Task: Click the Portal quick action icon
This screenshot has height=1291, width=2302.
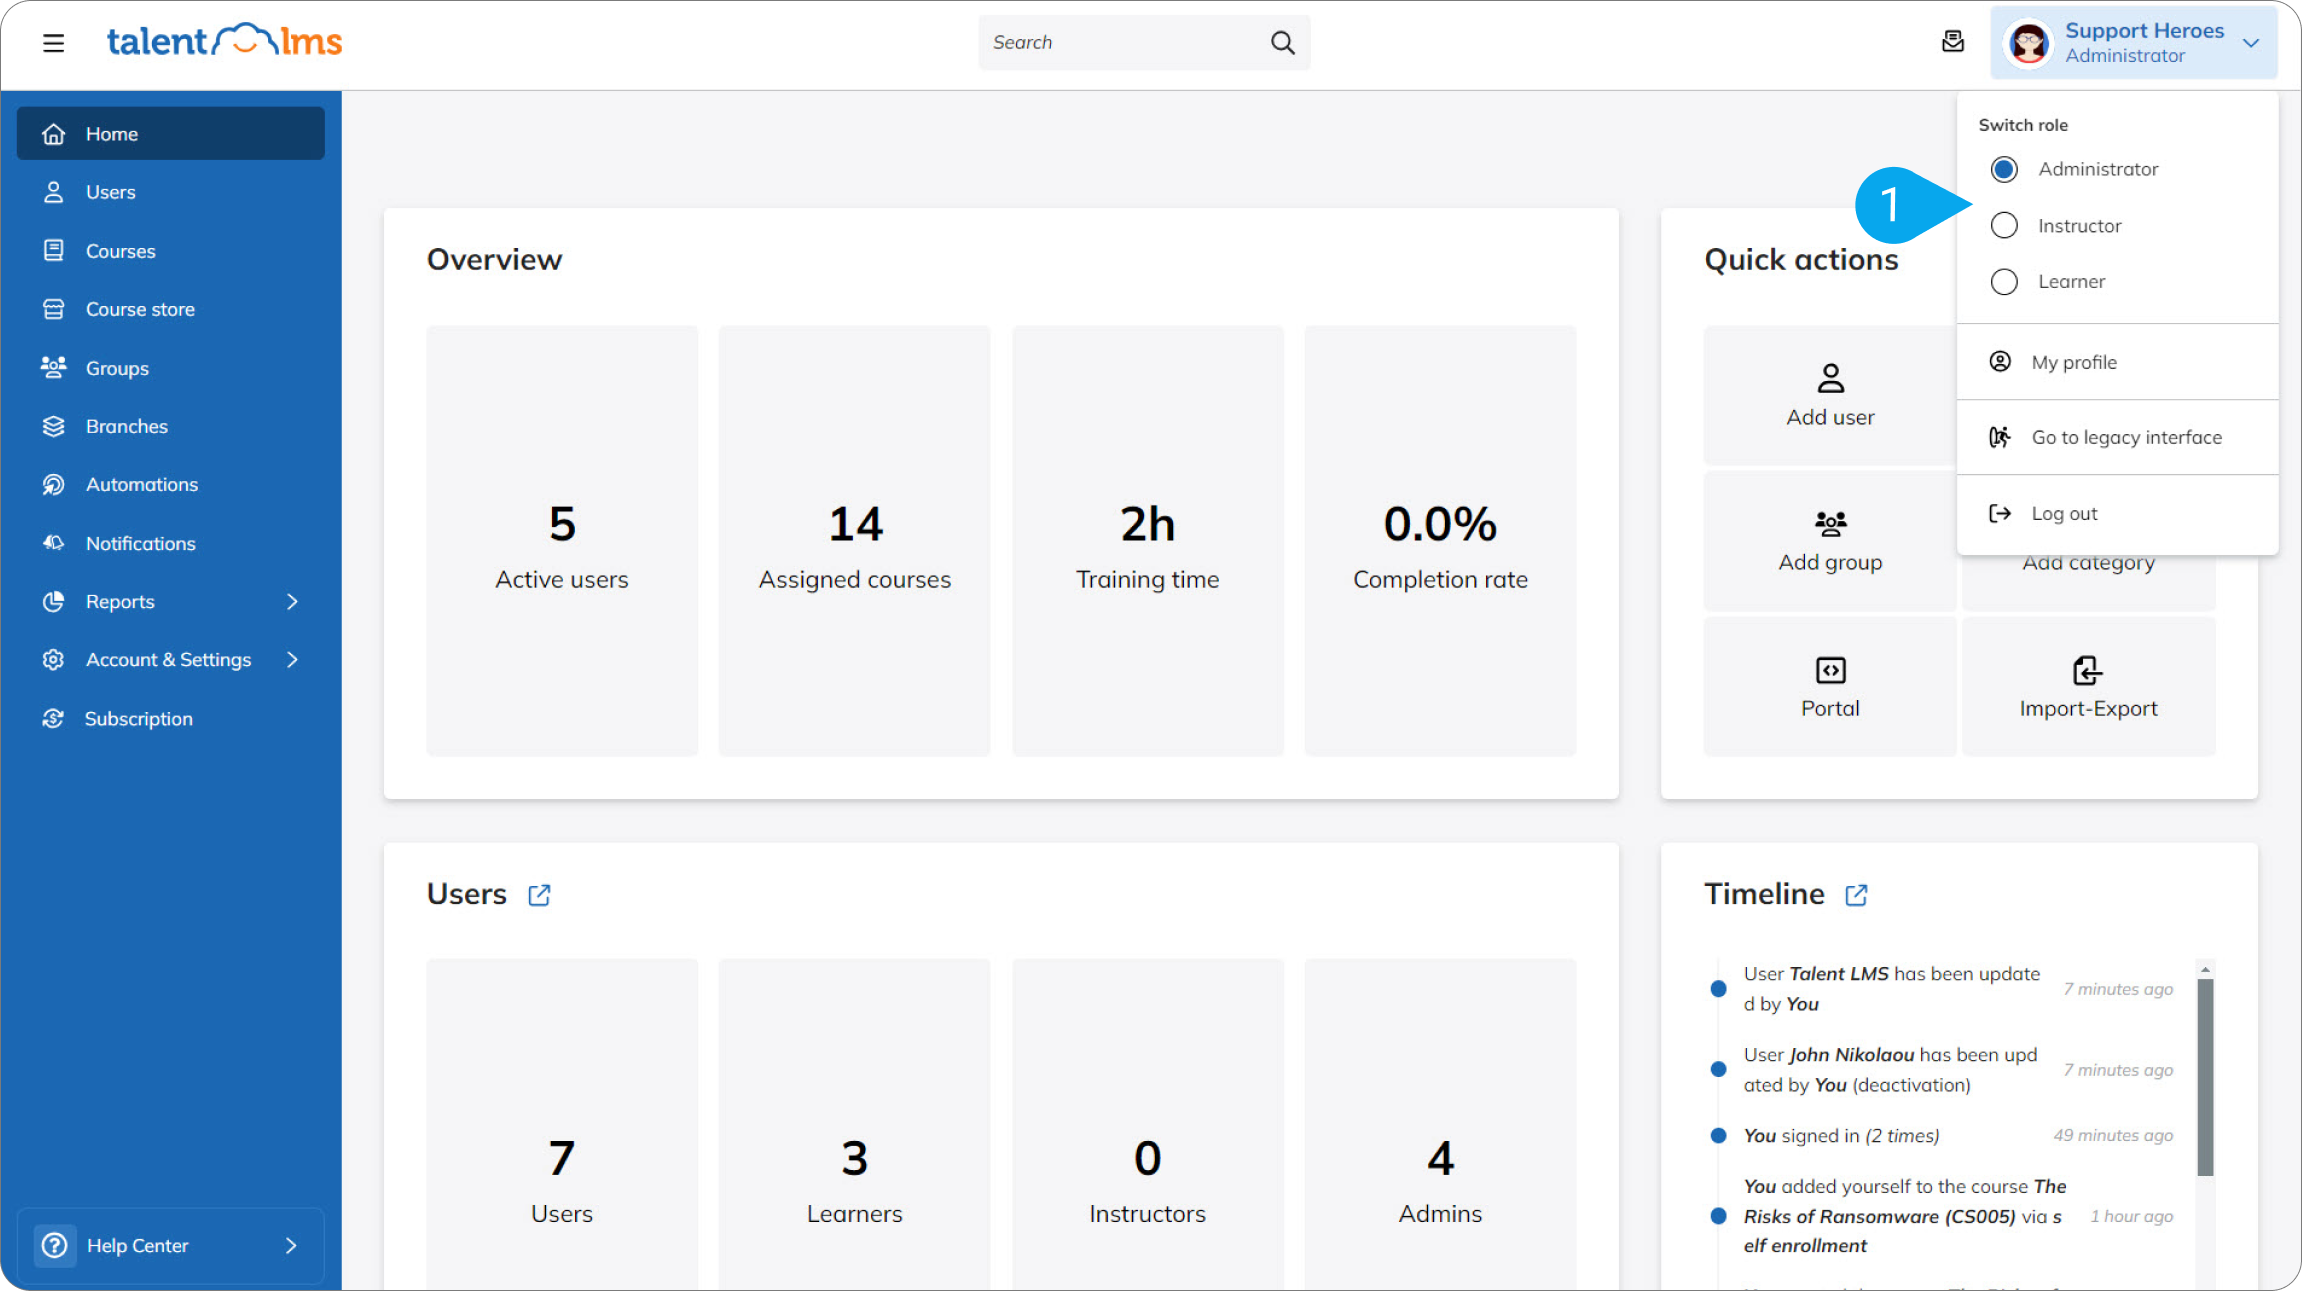Action: [1830, 670]
